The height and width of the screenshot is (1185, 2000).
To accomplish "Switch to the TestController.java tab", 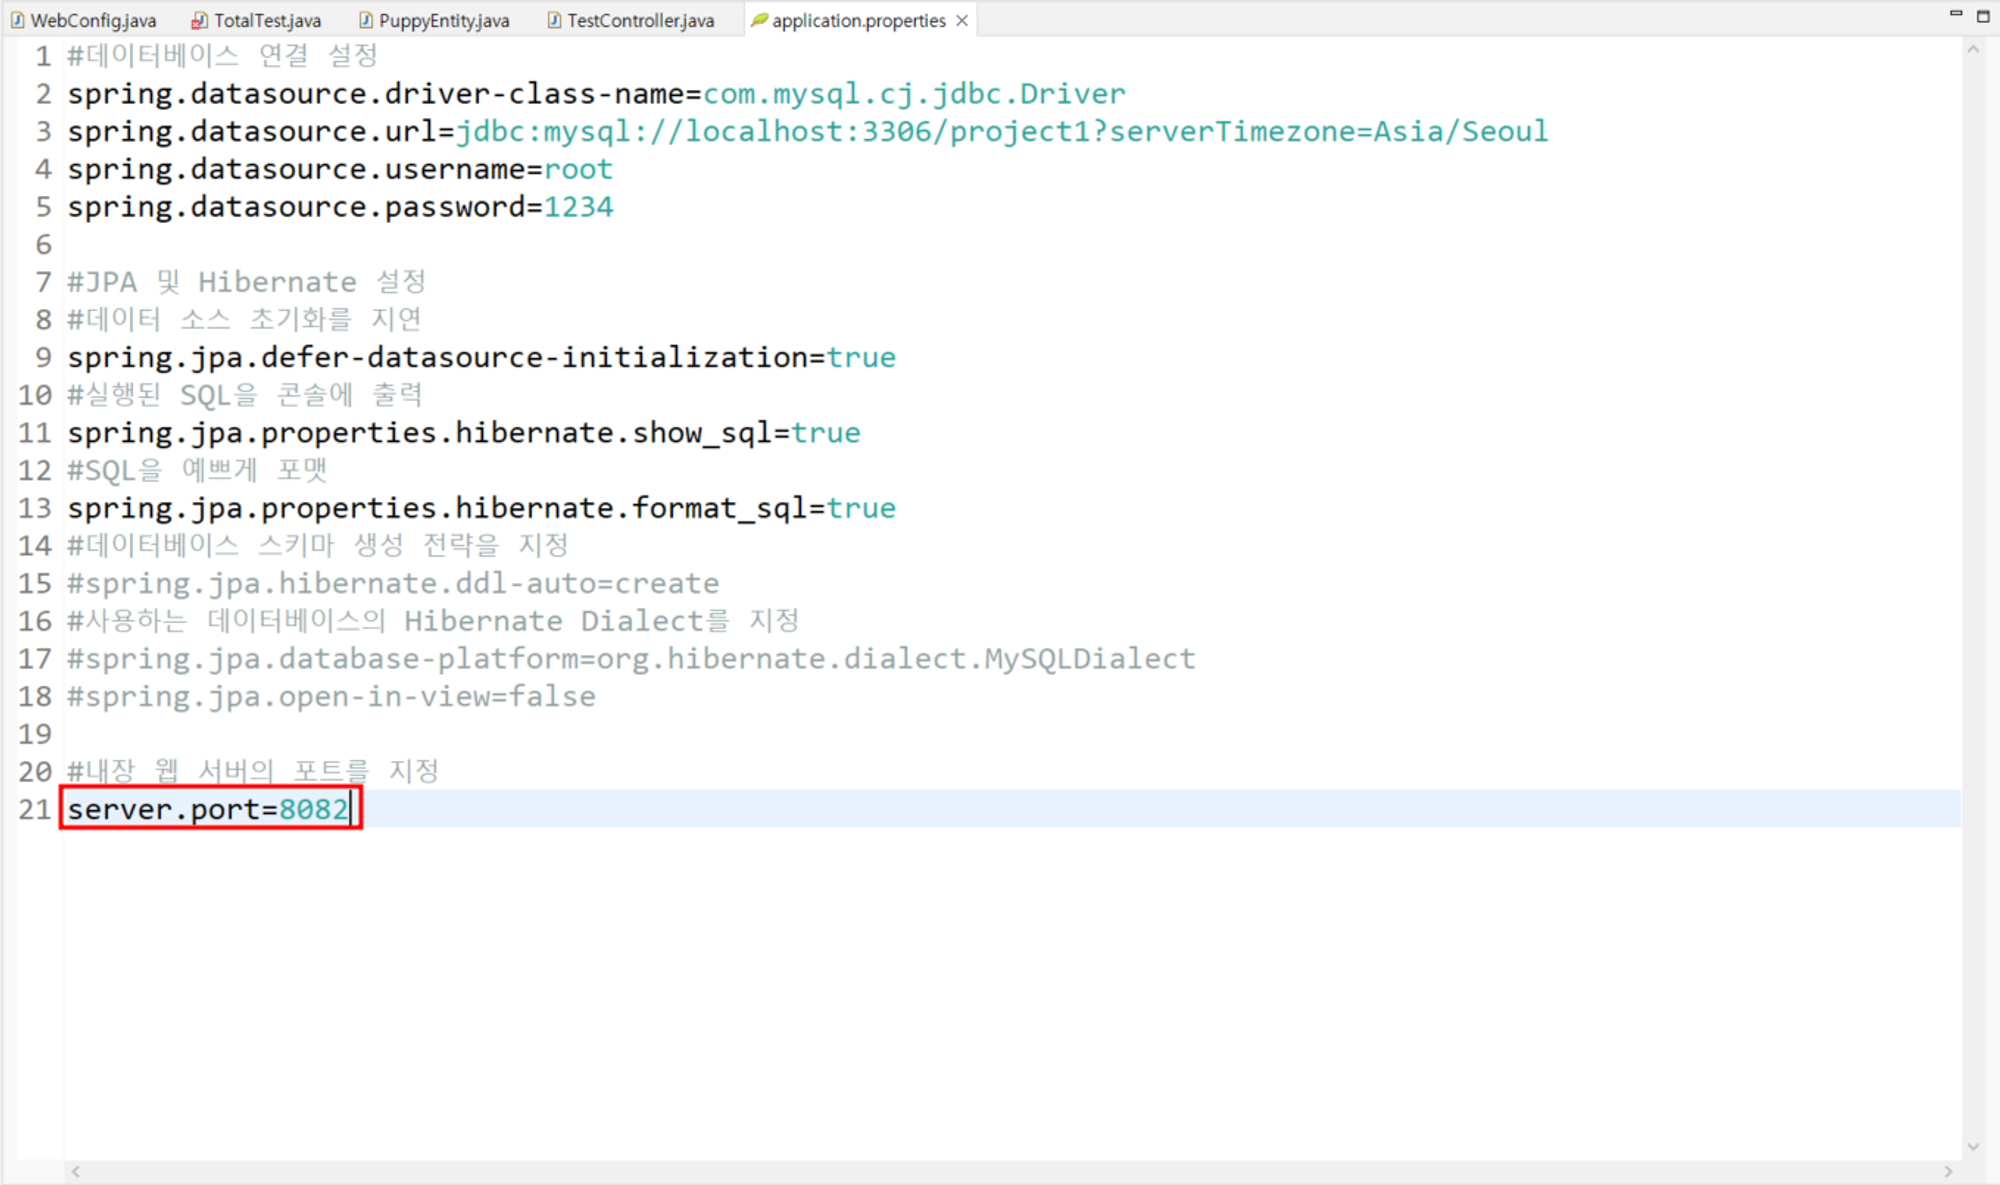I will [640, 20].
